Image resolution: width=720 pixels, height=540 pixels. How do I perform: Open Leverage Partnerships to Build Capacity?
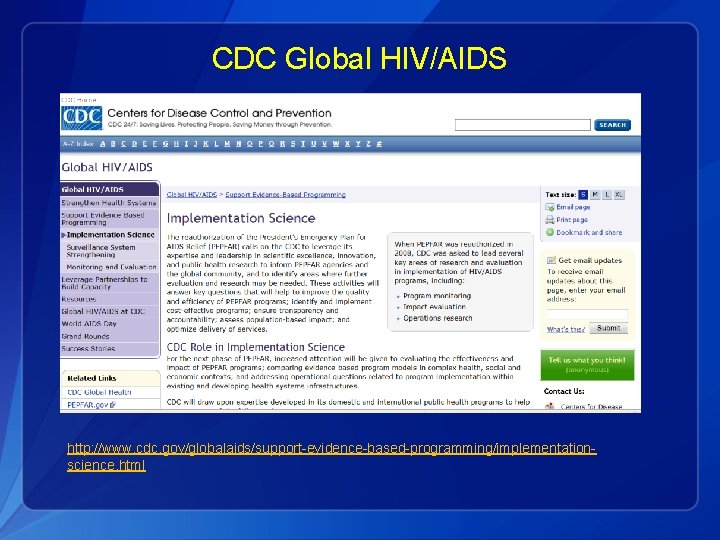tap(109, 283)
